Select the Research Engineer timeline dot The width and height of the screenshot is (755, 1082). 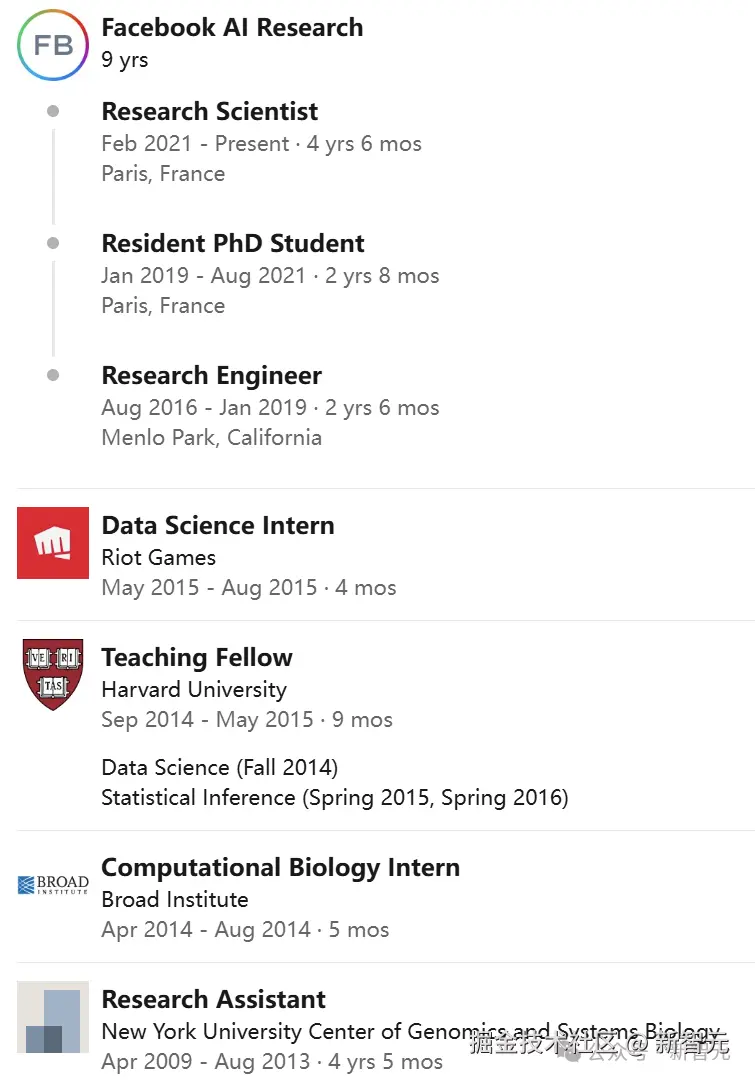(x=53, y=375)
